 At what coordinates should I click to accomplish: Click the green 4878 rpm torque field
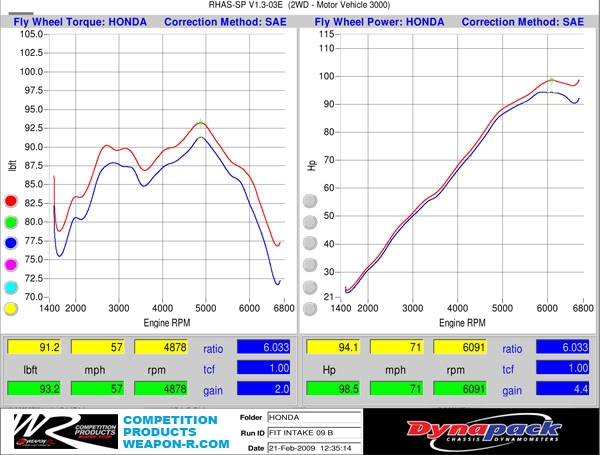tap(161, 389)
